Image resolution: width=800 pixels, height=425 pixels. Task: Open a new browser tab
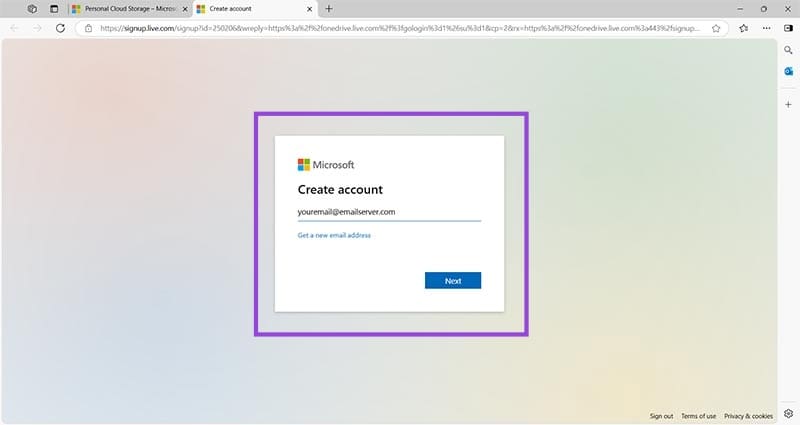329,9
